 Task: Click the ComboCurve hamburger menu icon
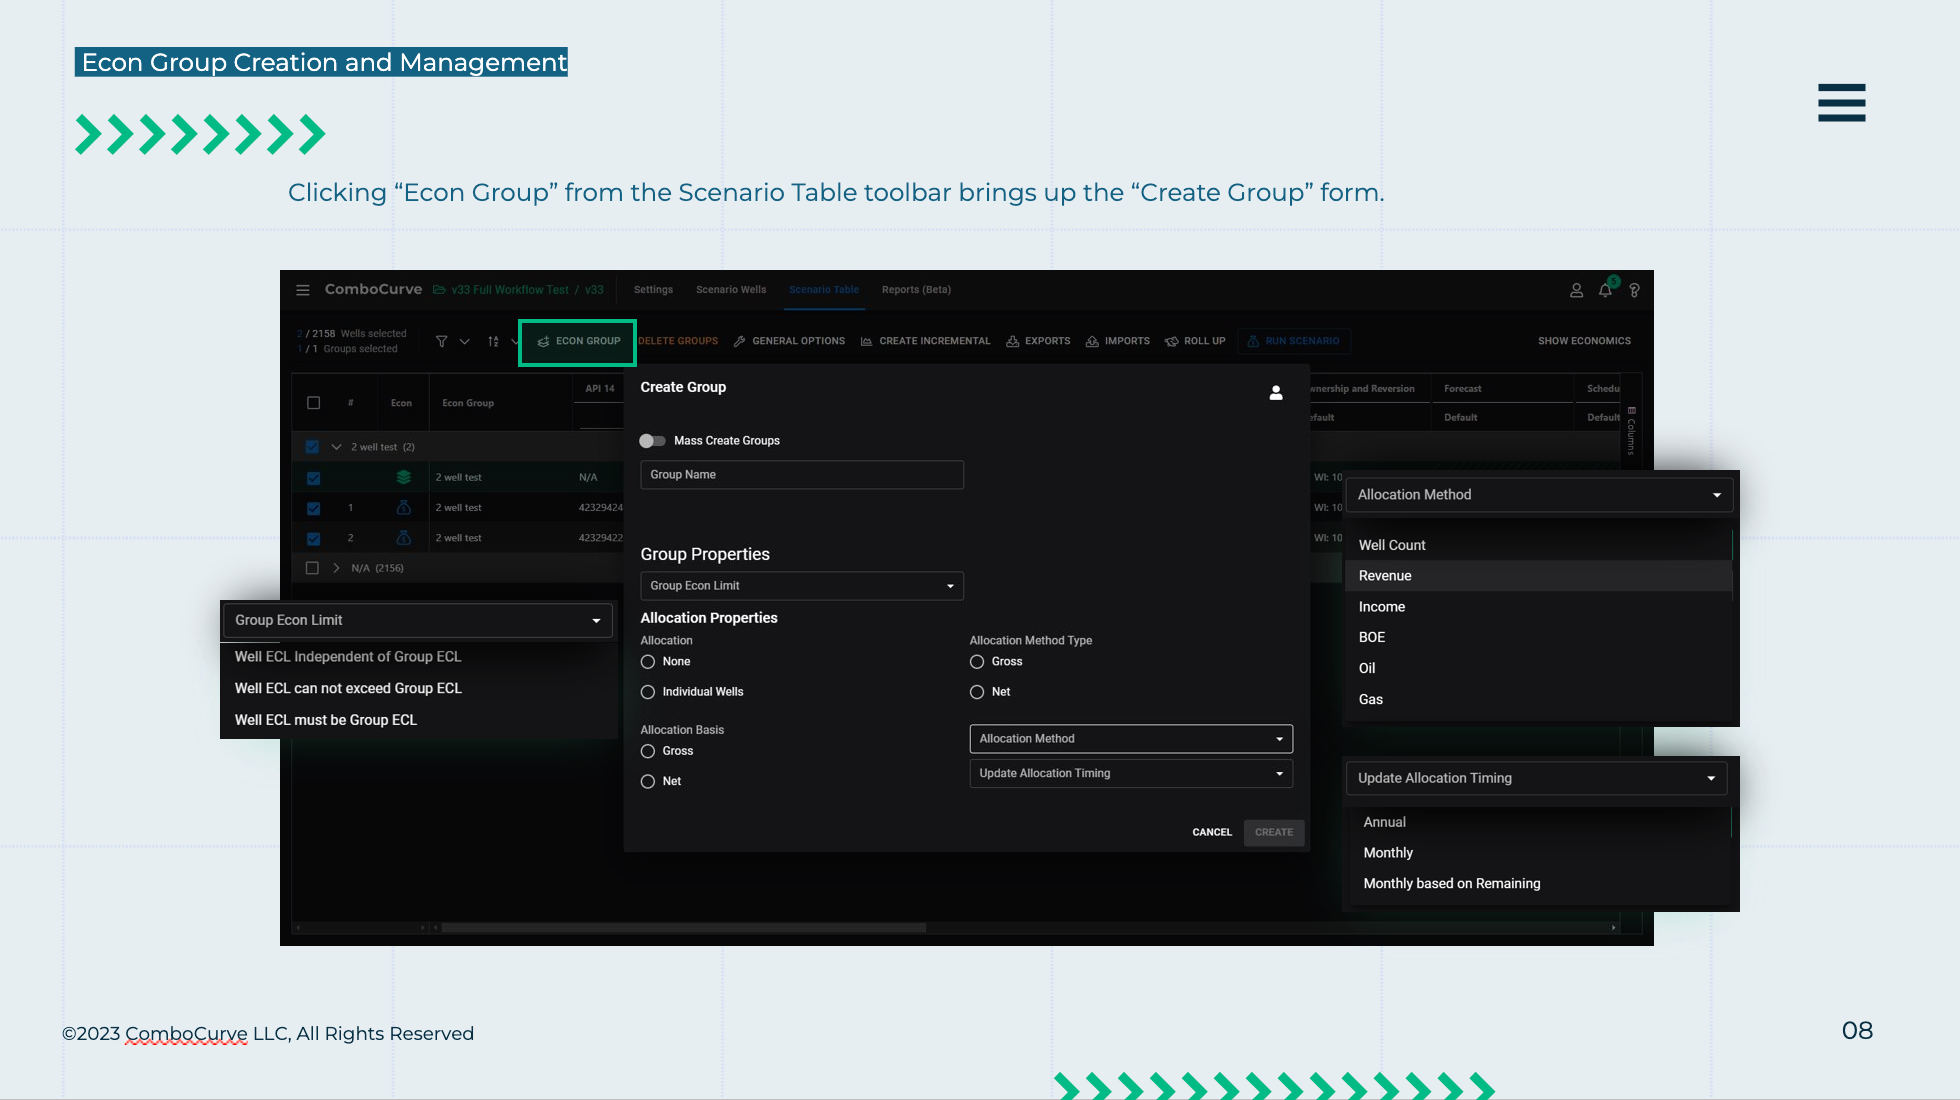tap(303, 290)
